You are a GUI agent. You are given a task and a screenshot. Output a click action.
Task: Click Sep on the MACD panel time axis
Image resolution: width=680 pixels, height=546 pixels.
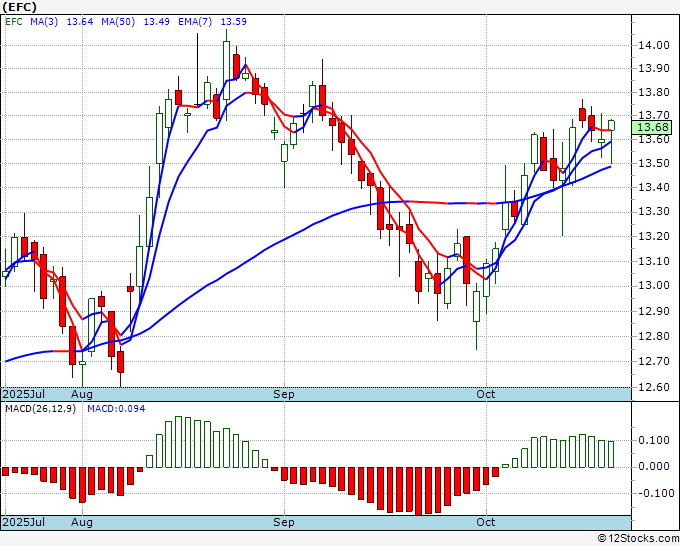284,522
